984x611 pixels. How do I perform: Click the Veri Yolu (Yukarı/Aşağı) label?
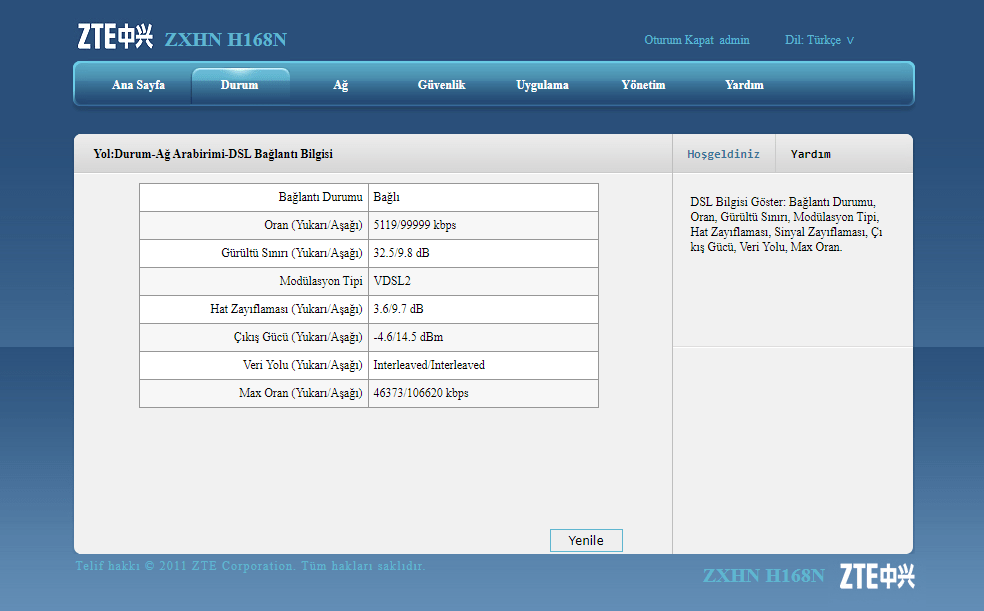302,365
